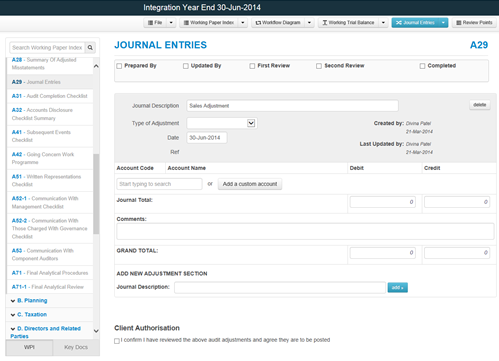The height and width of the screenshot is (361, 499).
Task: Open Working Trial Balance button
Action: [348, 23]
